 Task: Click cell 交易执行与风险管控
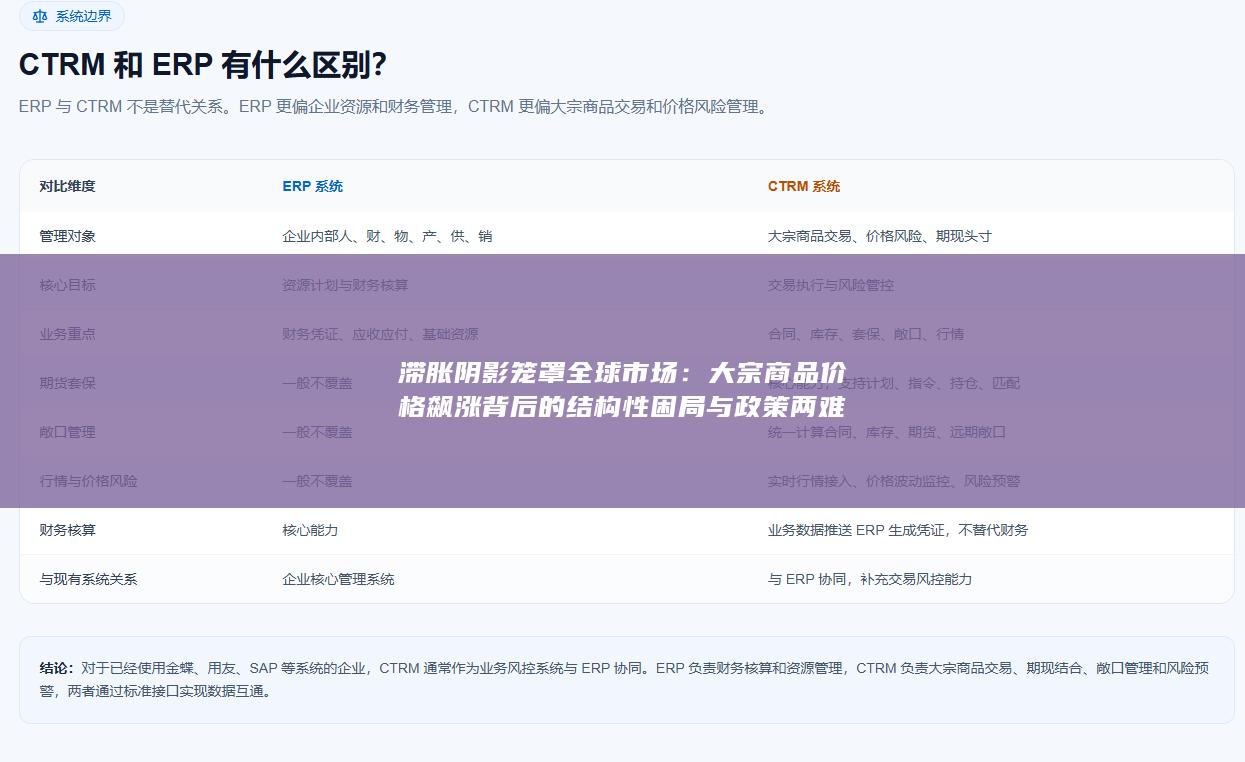[x=831, y=285]
